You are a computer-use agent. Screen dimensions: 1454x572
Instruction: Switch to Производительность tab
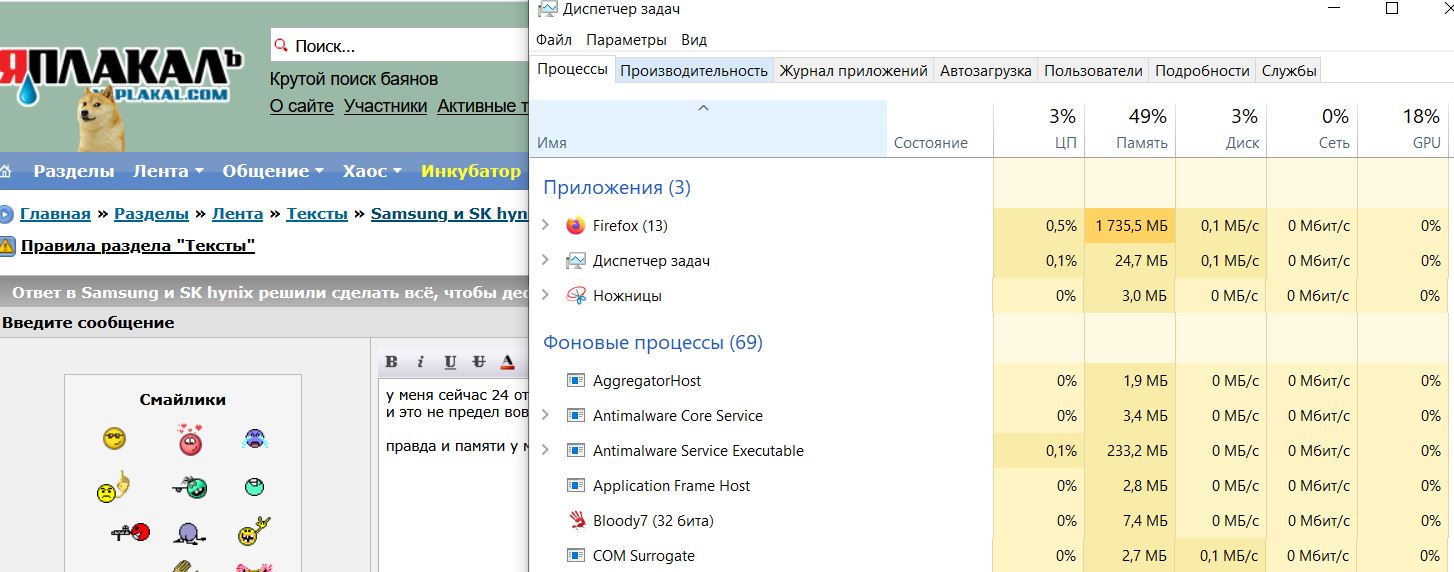point(694,70)
